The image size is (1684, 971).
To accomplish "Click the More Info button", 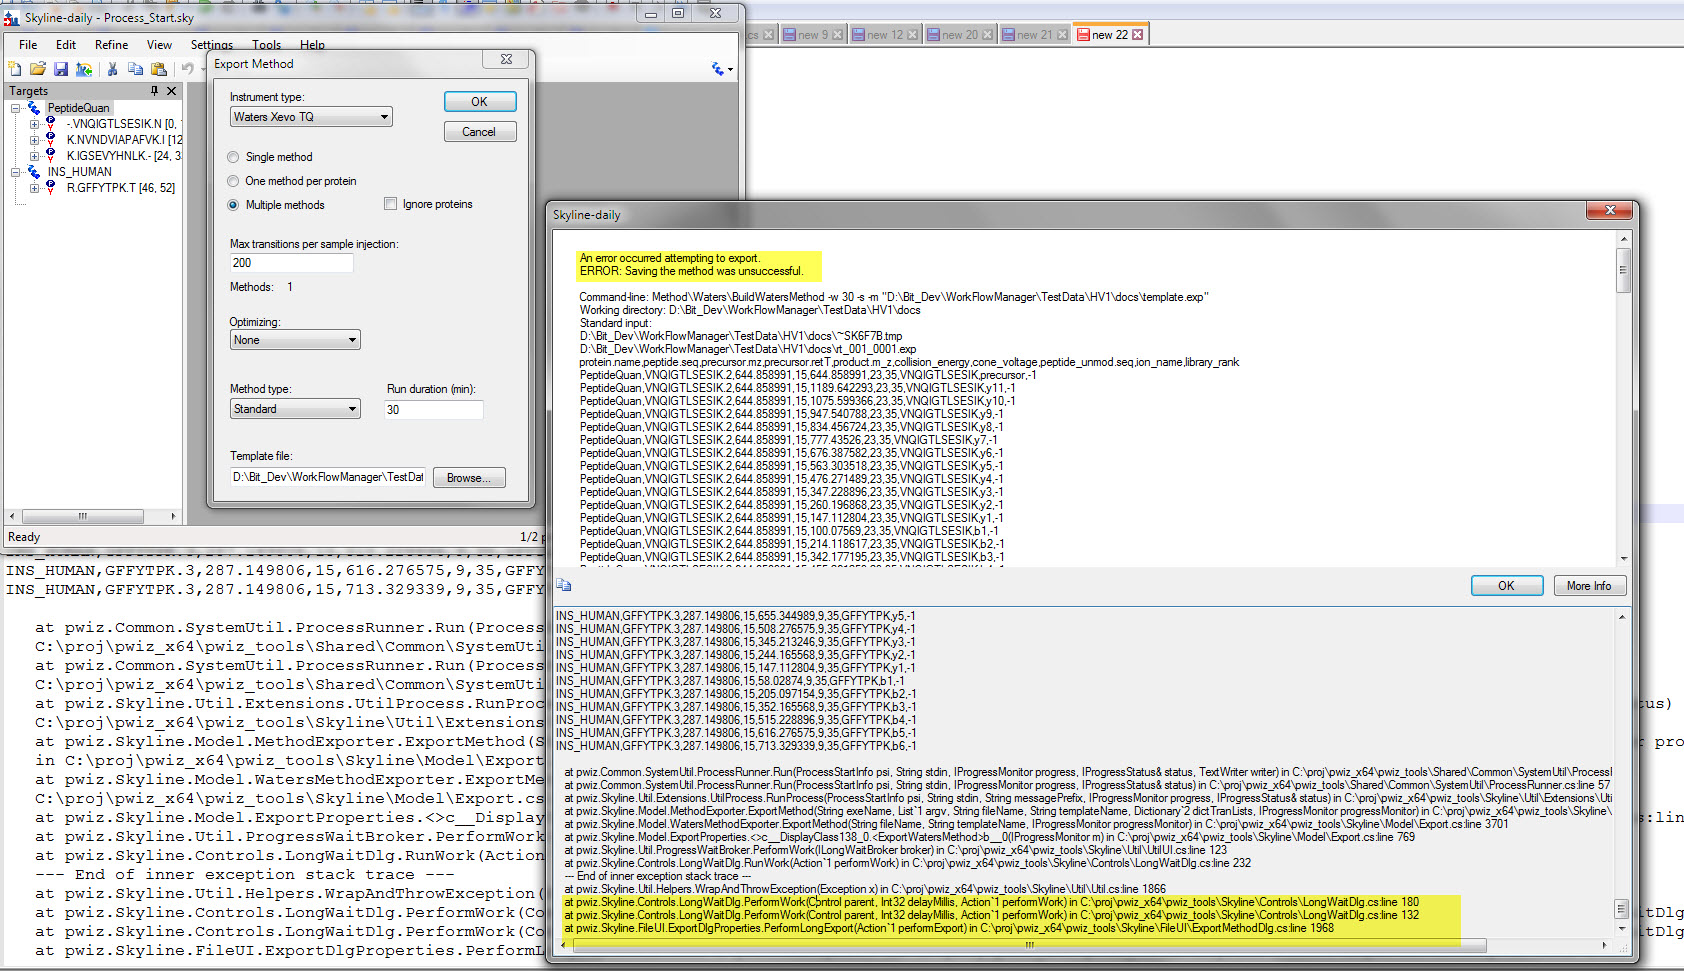I will (x=1589, y=586).
